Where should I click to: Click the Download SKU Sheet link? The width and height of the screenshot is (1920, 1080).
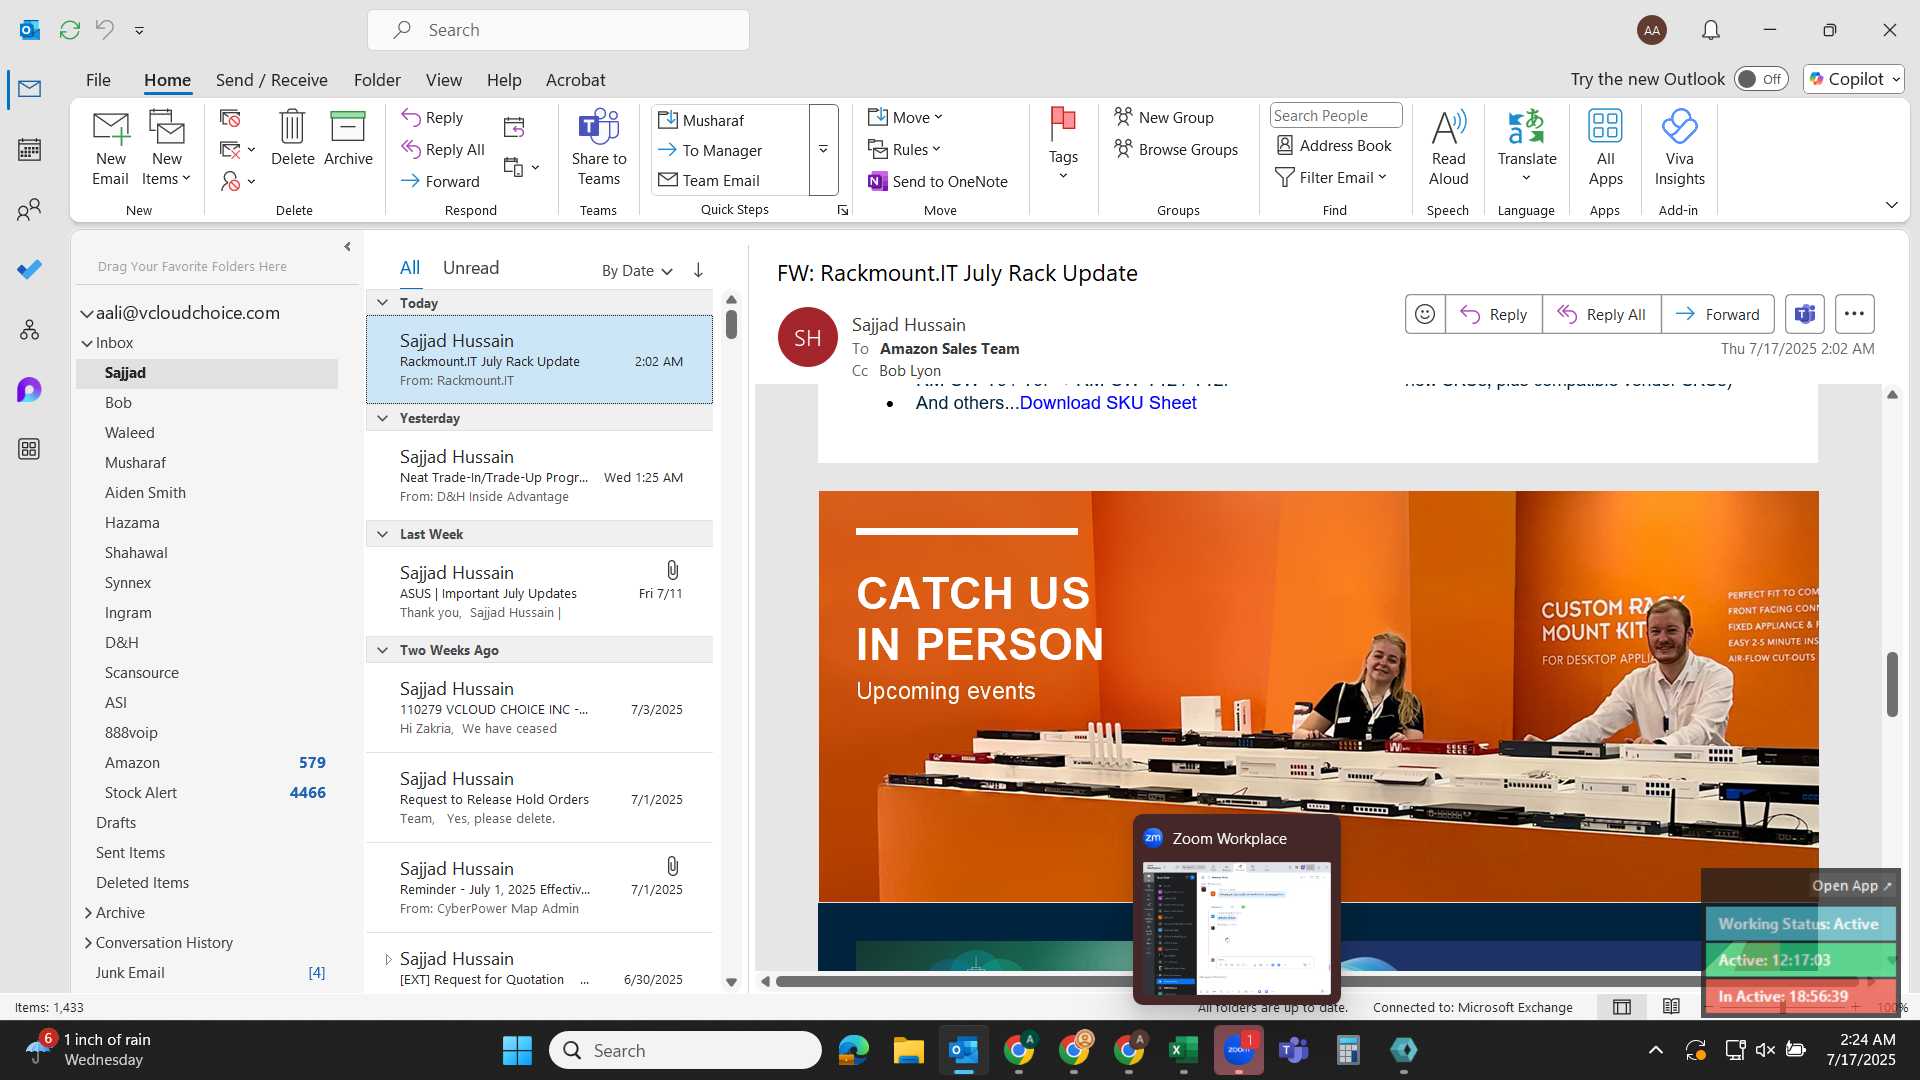[x=1107, y=403]
